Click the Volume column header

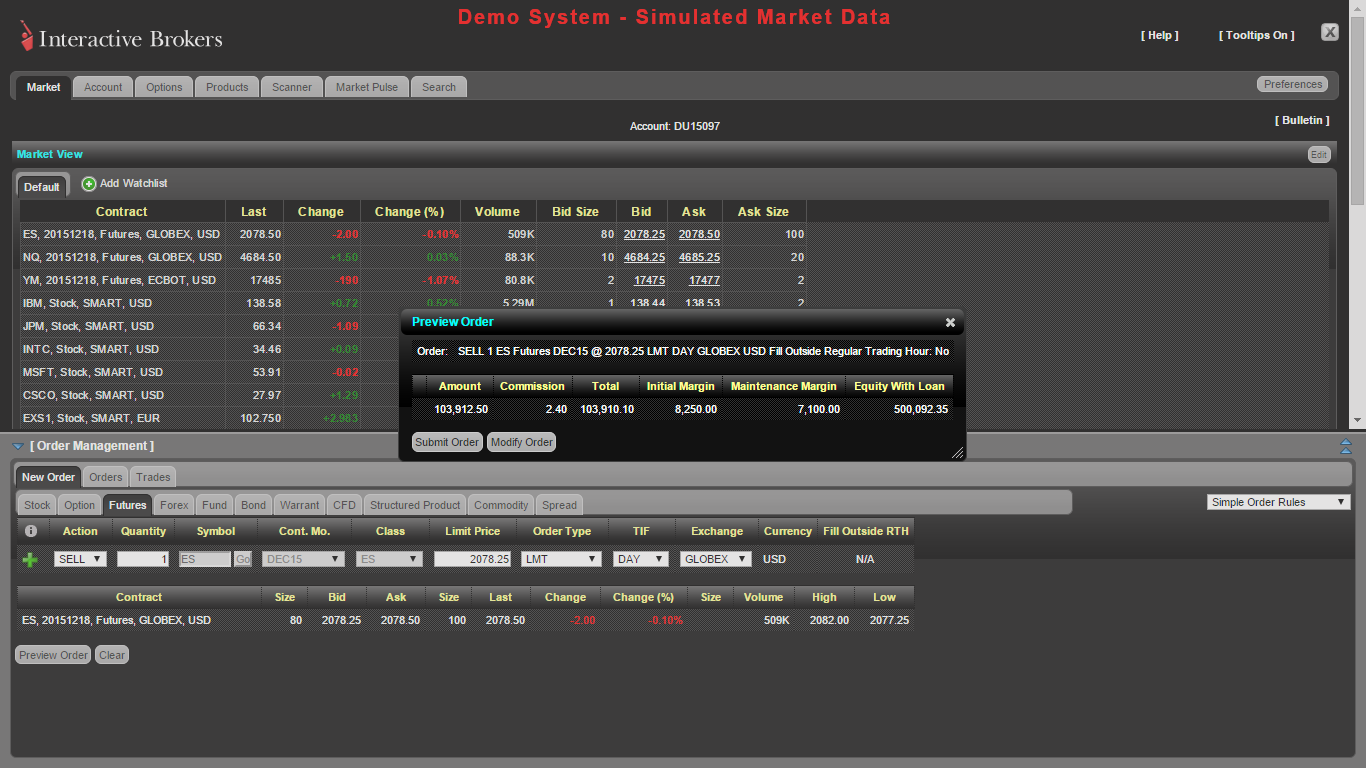[497, 211]
